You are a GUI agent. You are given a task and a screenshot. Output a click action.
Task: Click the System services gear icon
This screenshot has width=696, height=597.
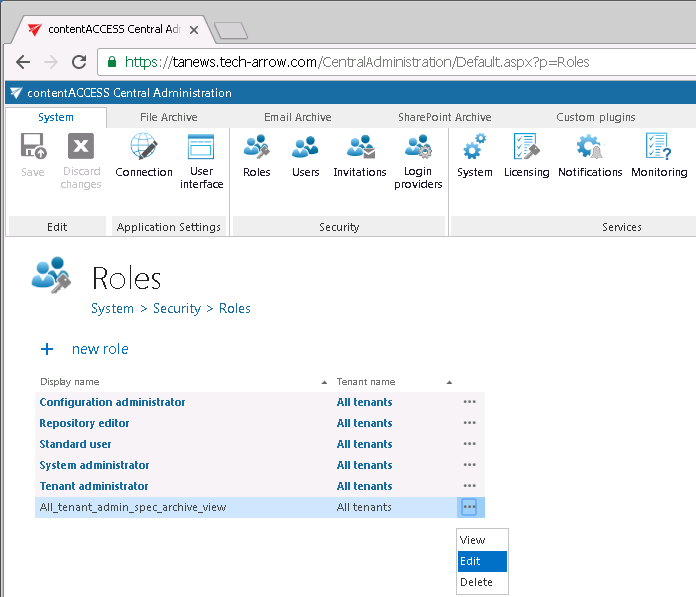pos(474,158)
